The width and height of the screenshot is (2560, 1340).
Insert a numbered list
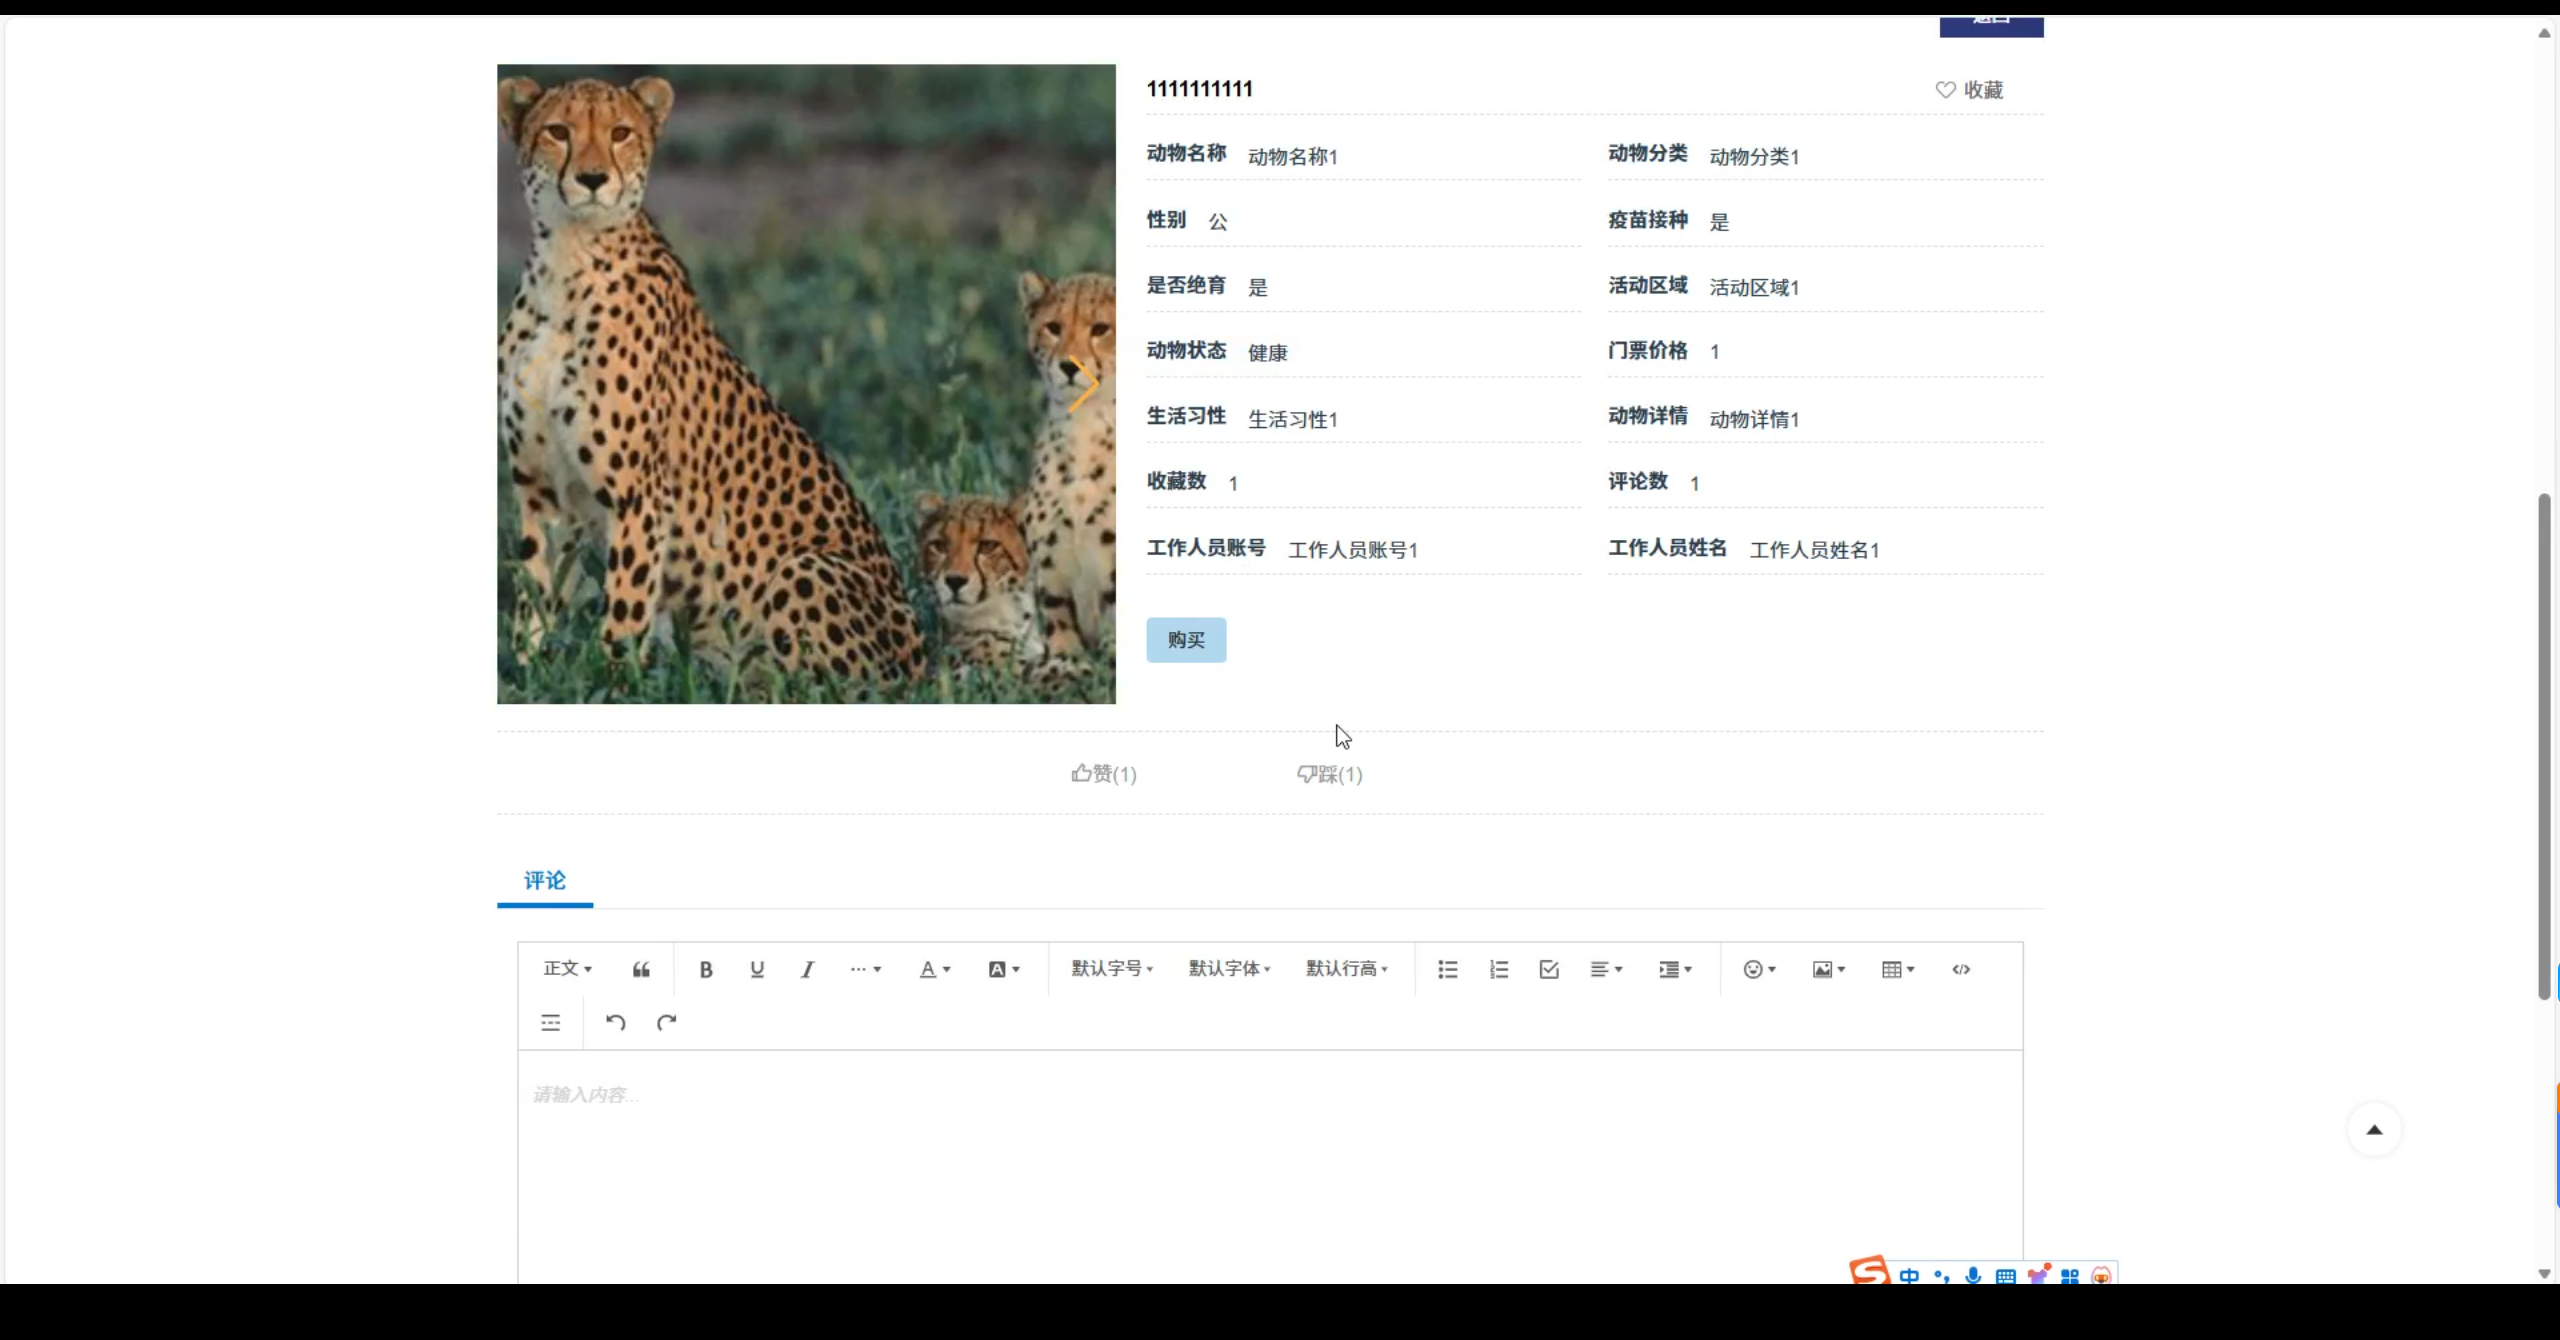tap(1498, 969)
